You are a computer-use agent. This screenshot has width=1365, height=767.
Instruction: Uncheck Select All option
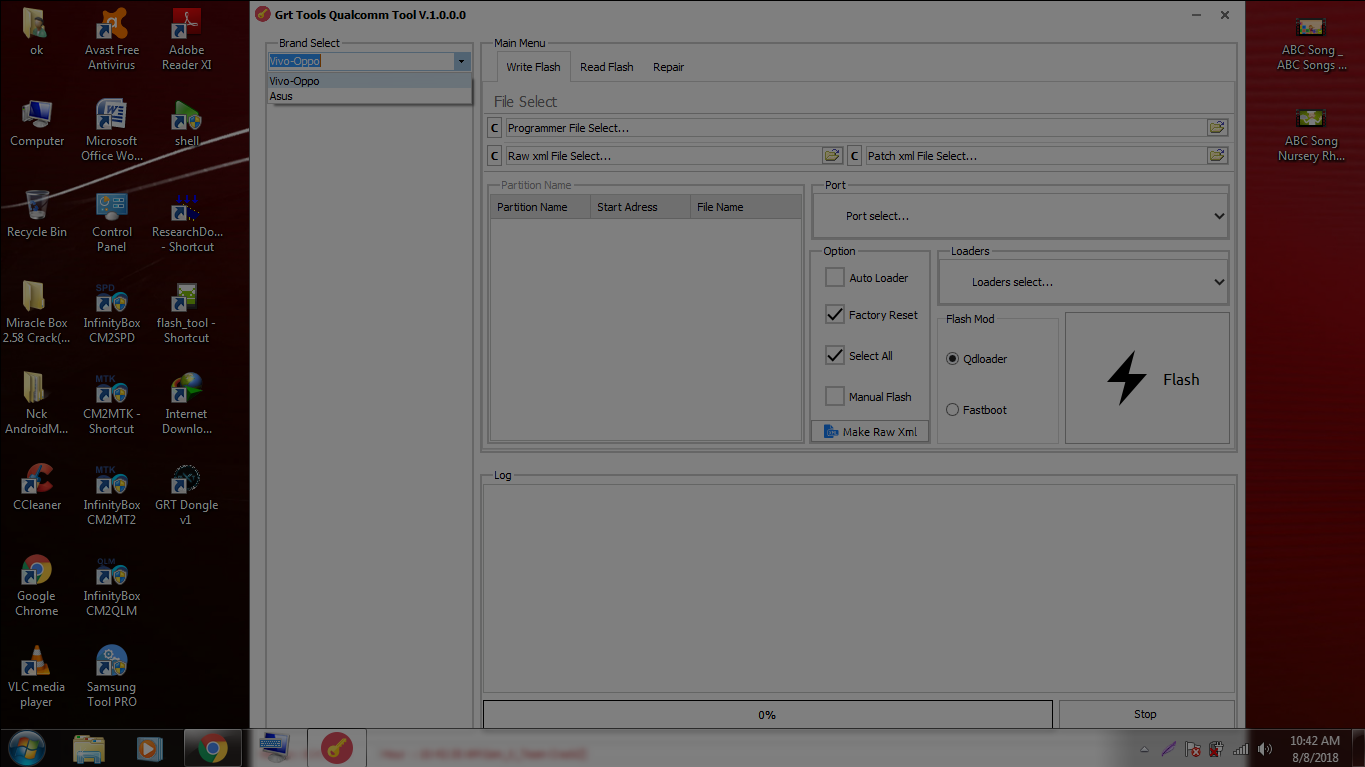point(835,355)
